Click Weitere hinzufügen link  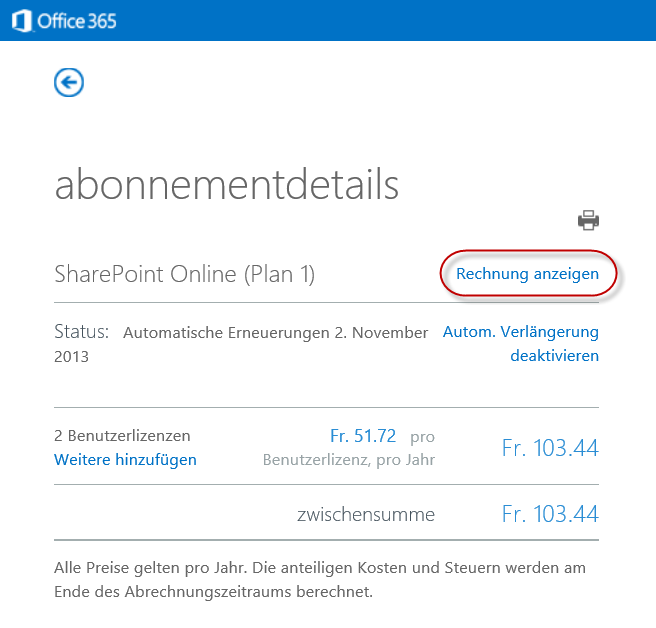(125, 459)
